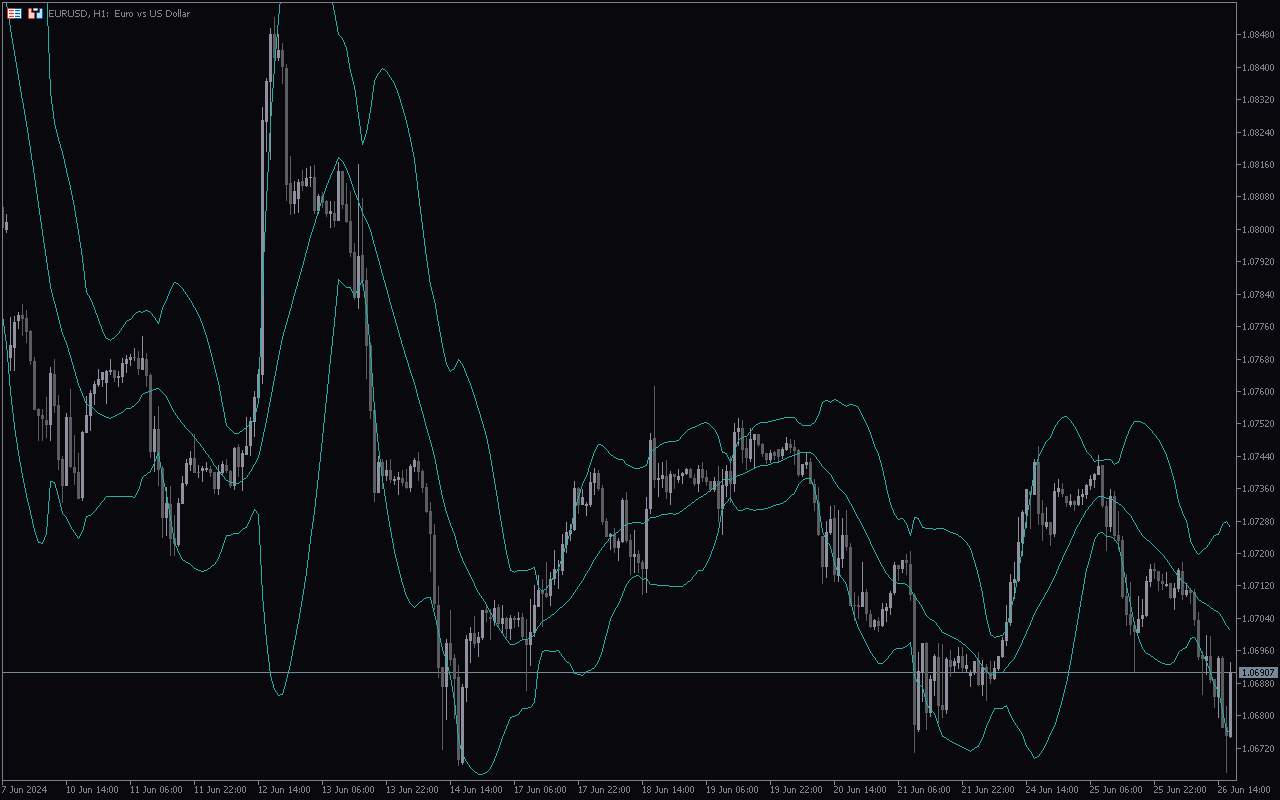
Task: Click the 20 Jun 14:00 time label
Action: [860, 790]
